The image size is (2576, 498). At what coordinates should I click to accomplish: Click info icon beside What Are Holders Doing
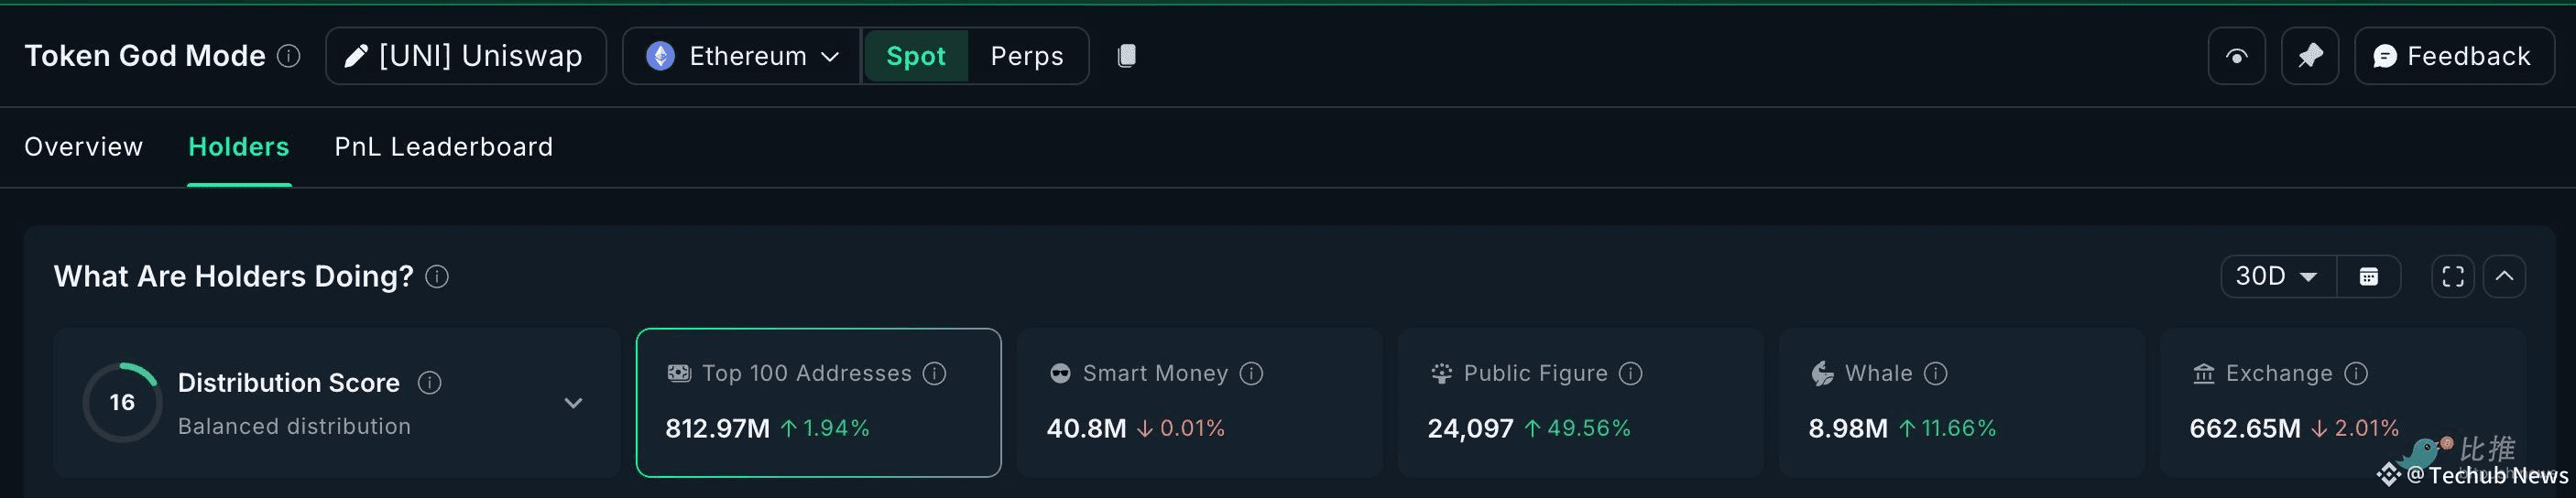tap(437, 277)
